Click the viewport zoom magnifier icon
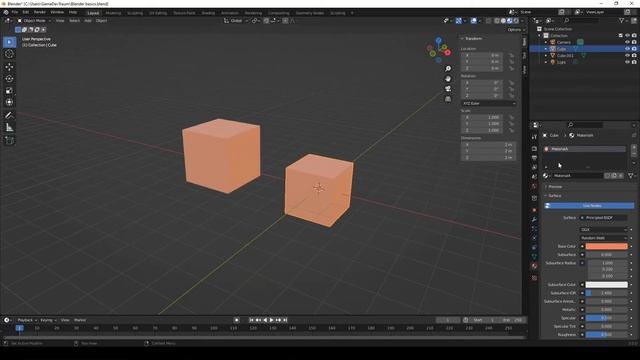Viewport: 640px width, 360px height. [x=448, y=69]
